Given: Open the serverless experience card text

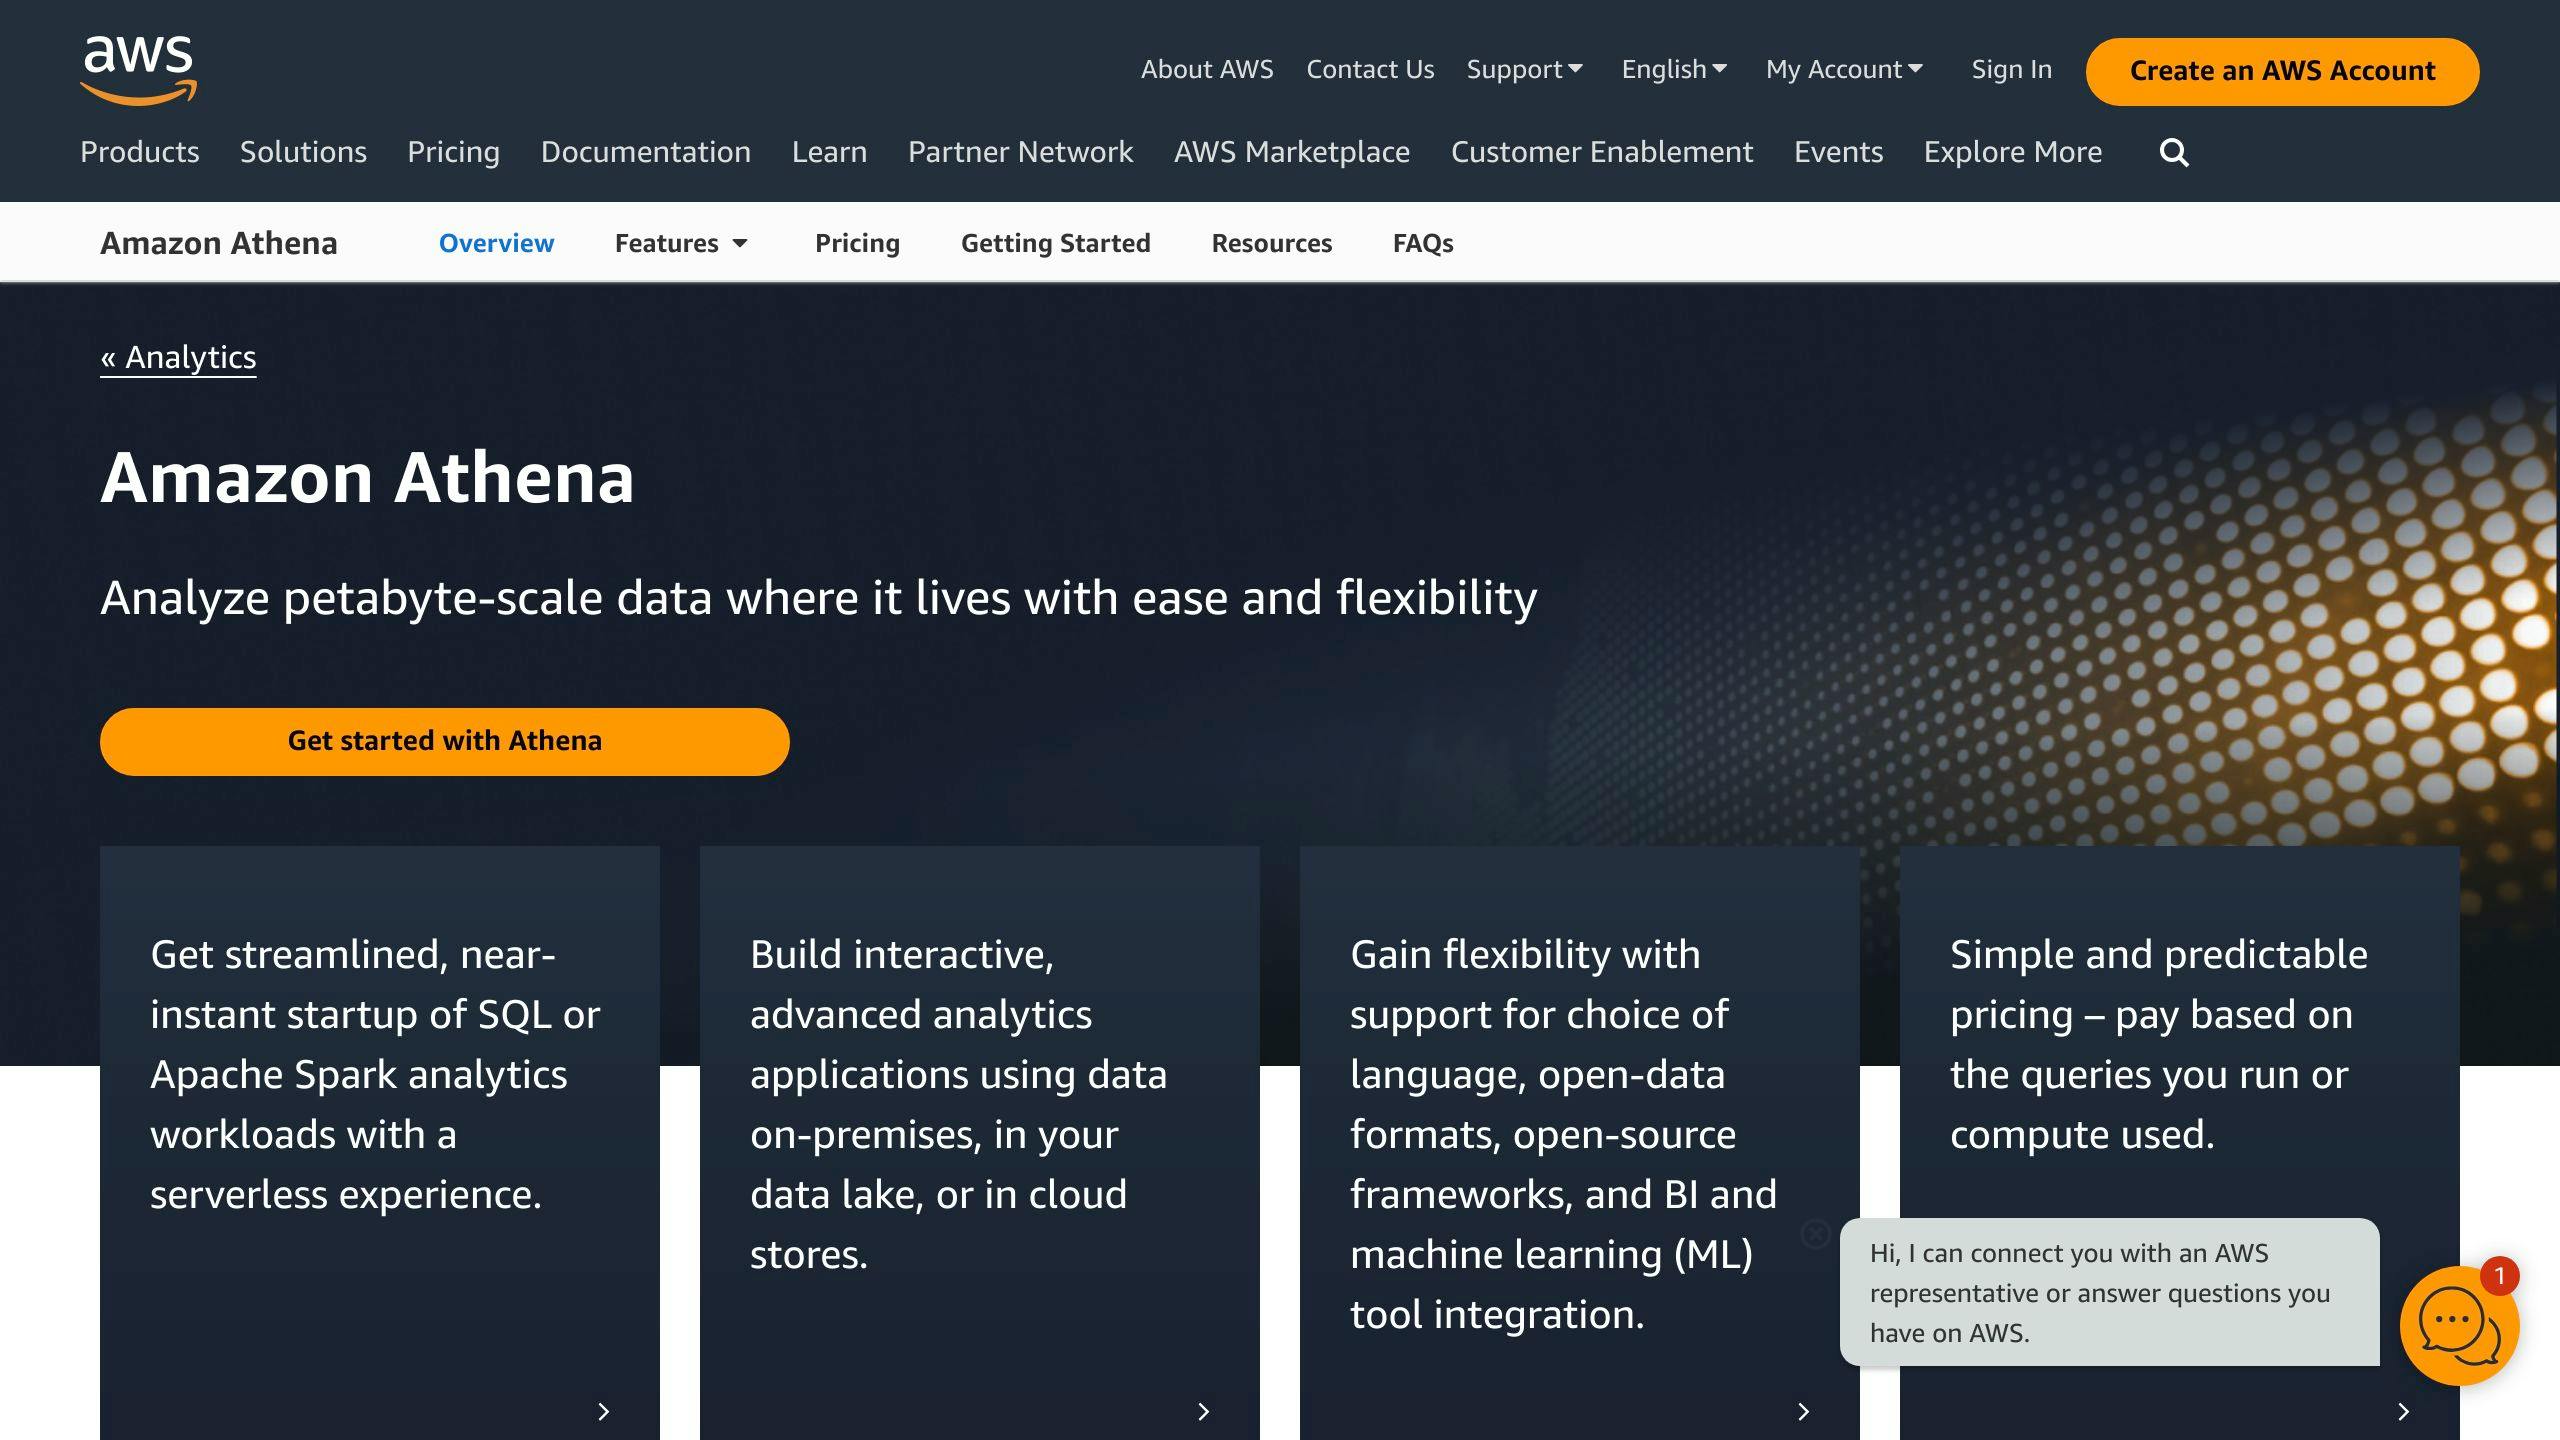Looking at the screenshot, I should [375, 1074].
